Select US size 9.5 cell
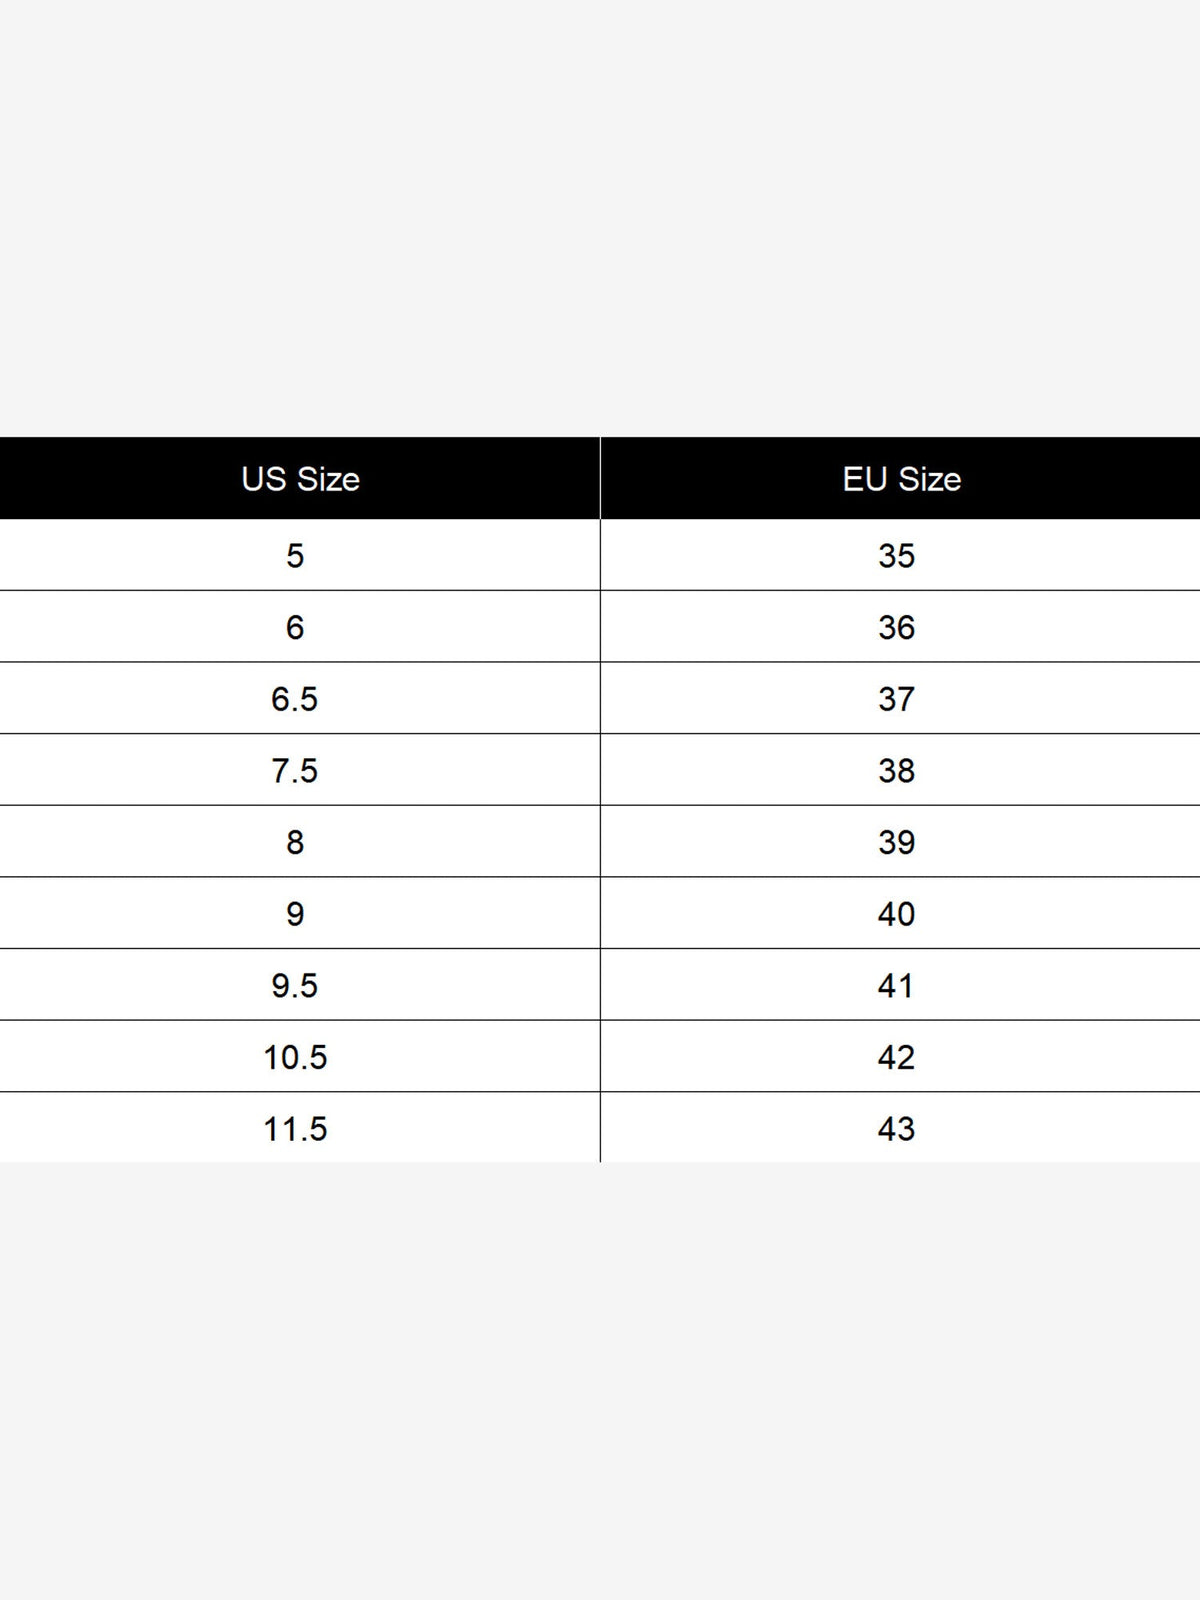This screenshot has width=1200, height=1600. [300, 985]
